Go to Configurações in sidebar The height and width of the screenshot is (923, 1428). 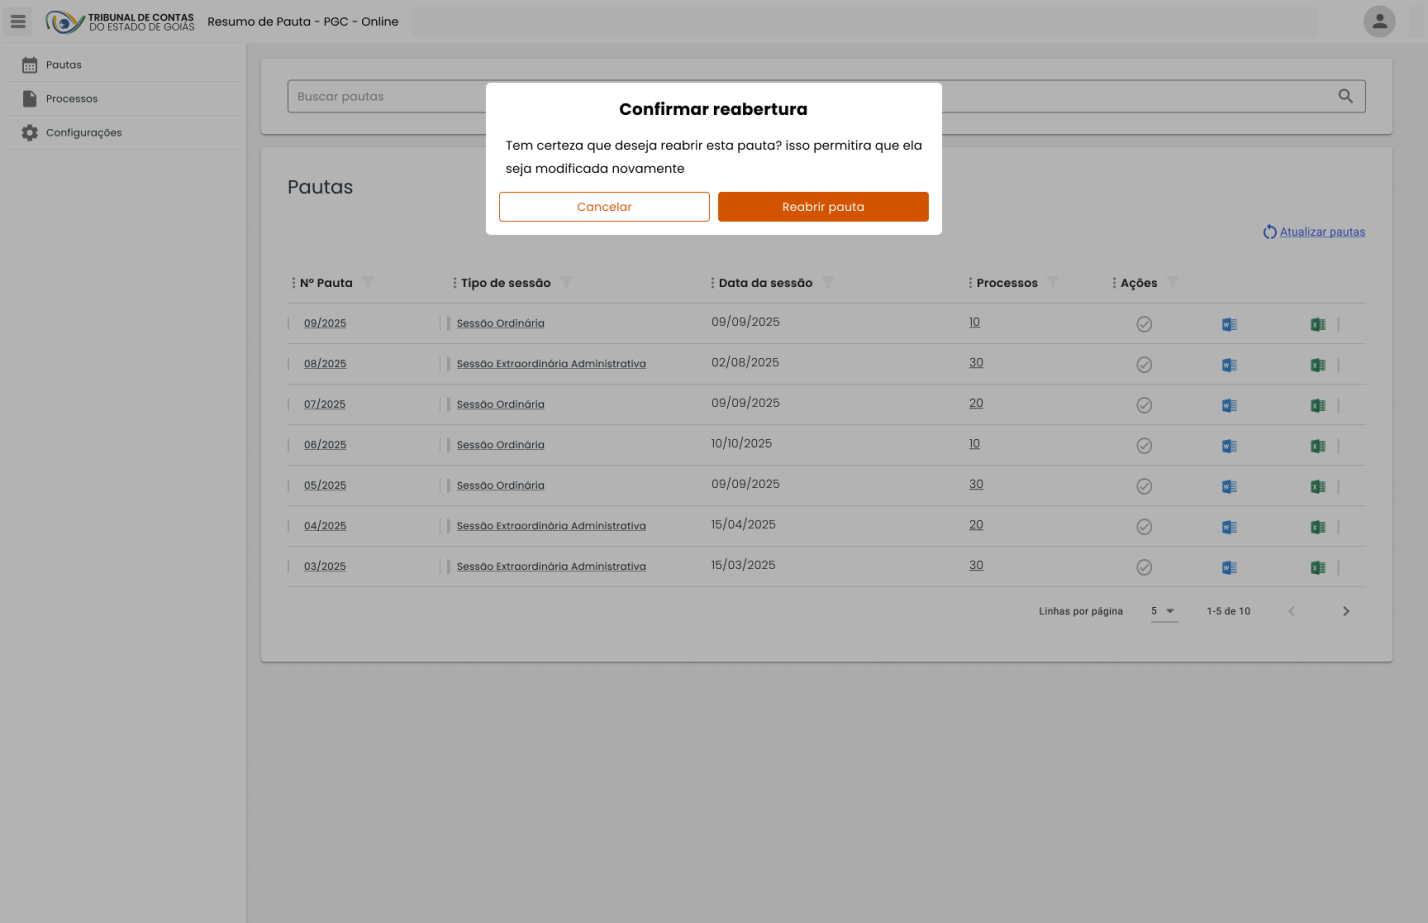click(83, 133)
